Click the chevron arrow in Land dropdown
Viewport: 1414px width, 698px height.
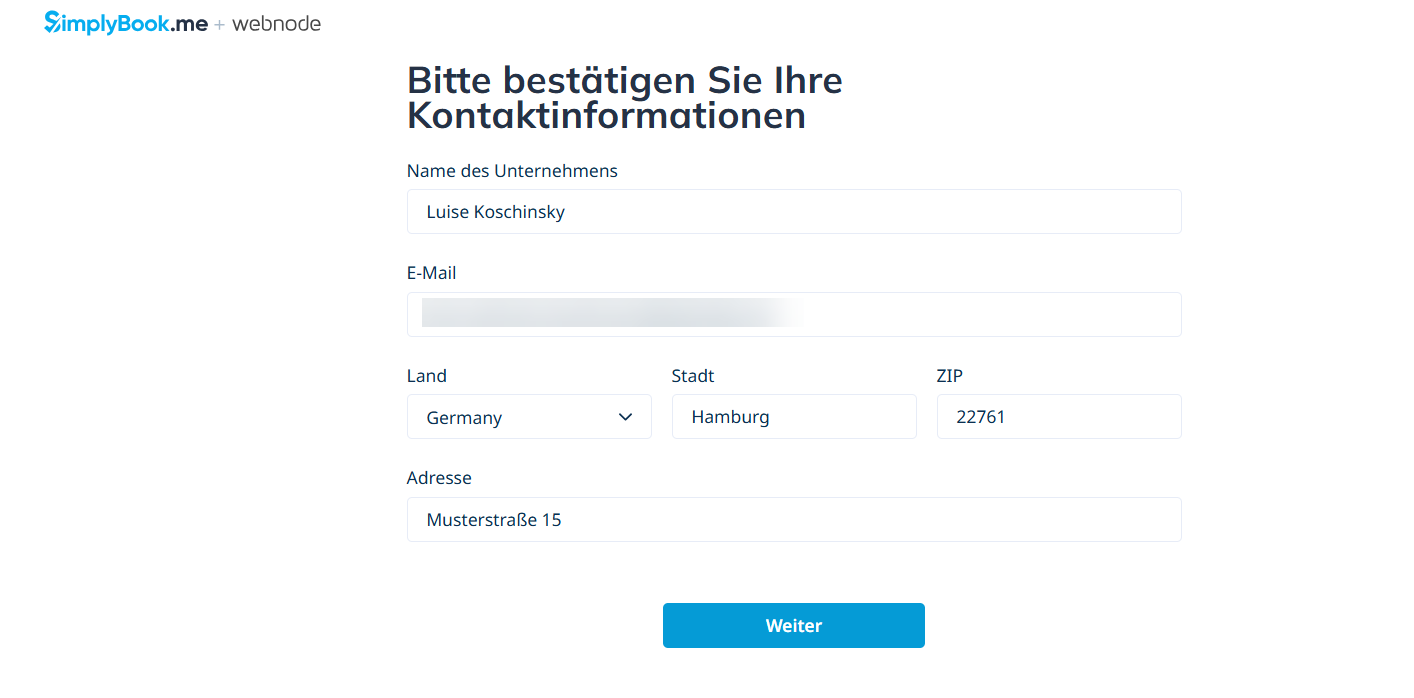click(626, 417)
